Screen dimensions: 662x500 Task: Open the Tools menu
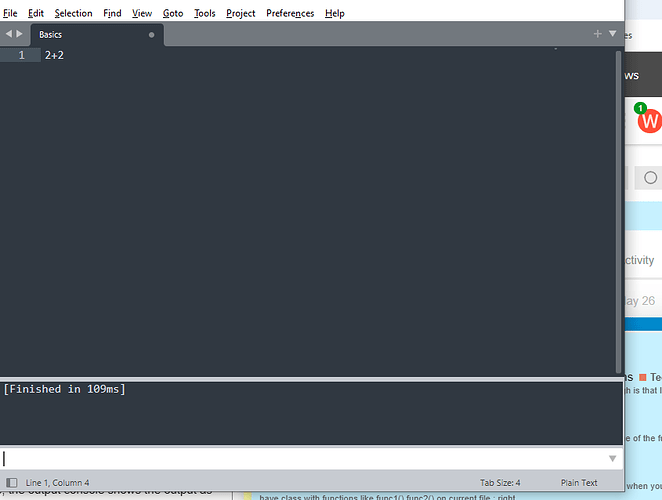pos(205,14)
